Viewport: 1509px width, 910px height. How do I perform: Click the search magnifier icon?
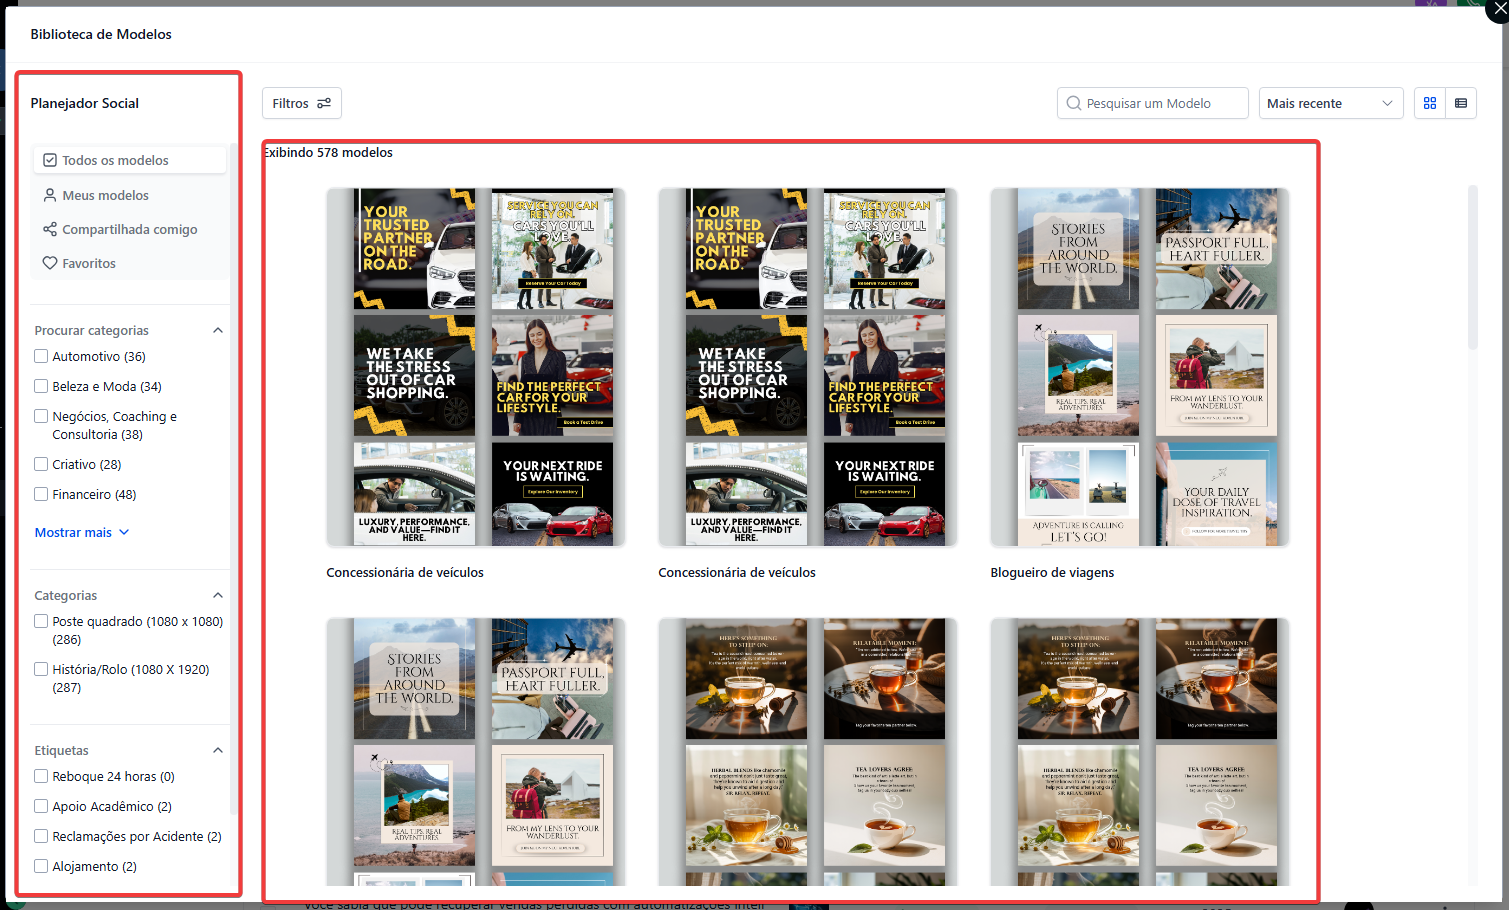click(1074, 103)
